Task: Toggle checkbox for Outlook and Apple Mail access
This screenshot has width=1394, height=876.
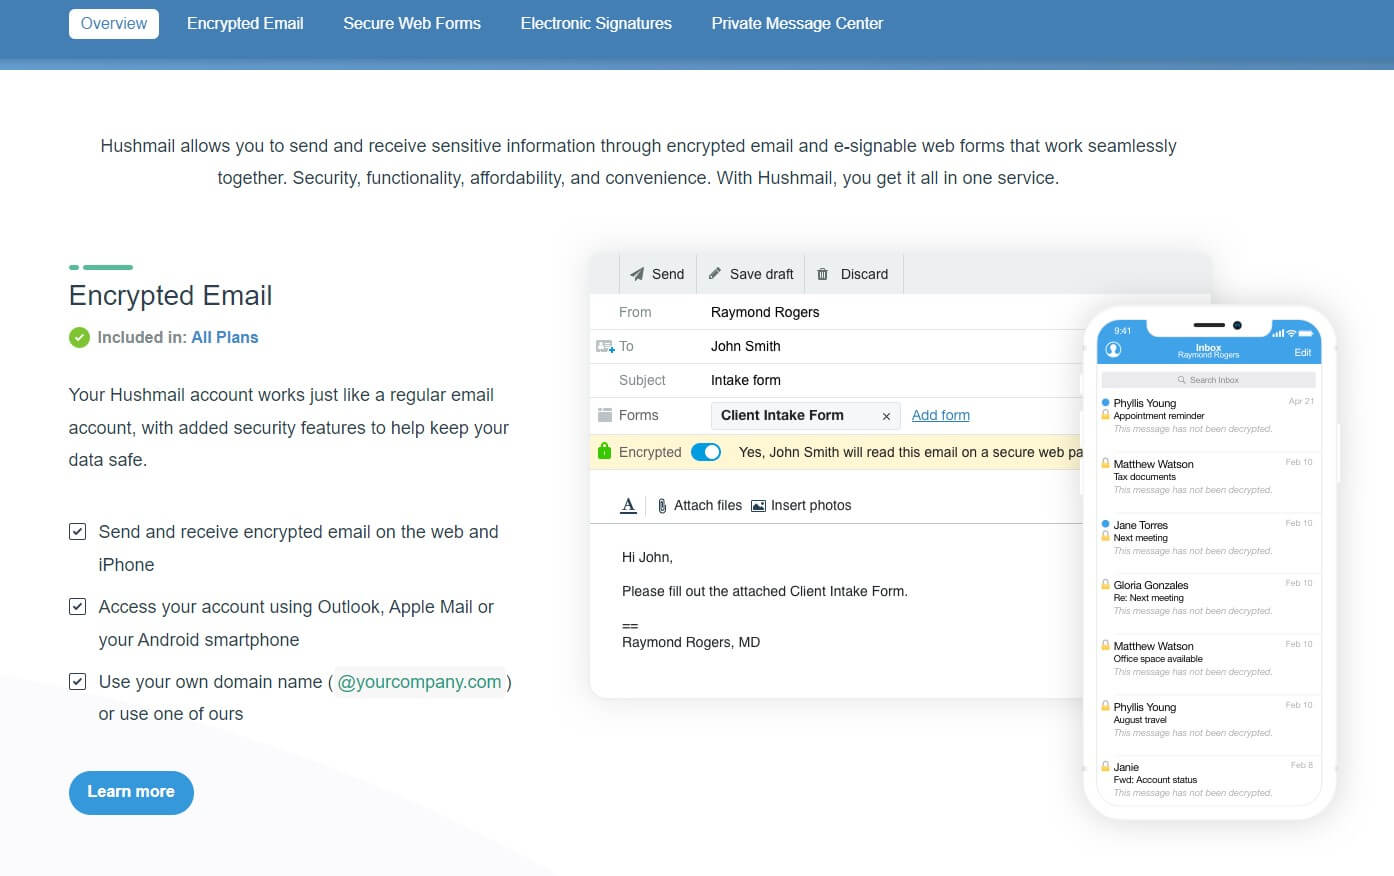Action: [x=77, y=607]
